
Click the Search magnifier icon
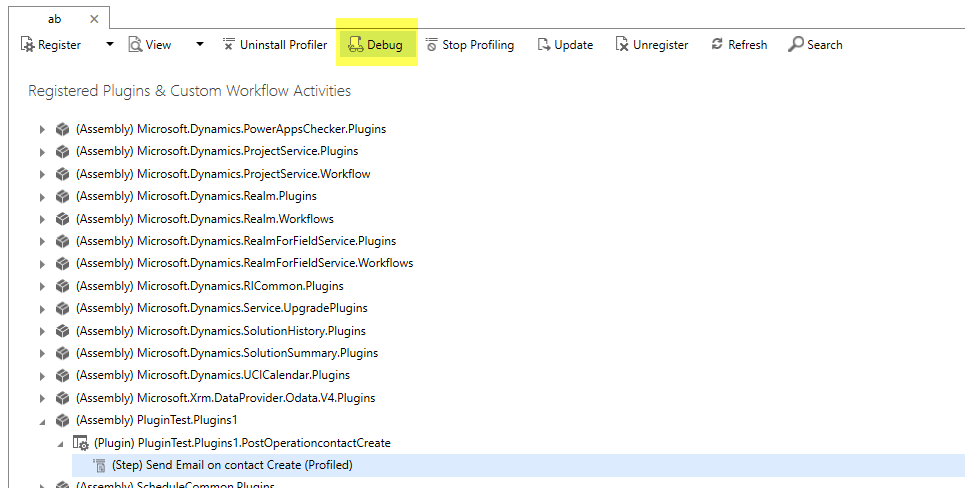tap(795, 44)
